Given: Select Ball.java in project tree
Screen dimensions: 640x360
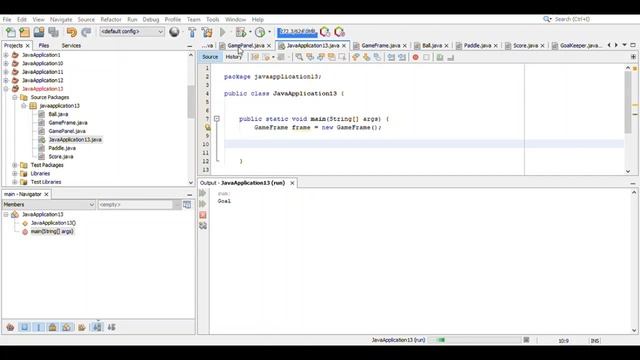Looking at the screenshot, I should 58,114.
